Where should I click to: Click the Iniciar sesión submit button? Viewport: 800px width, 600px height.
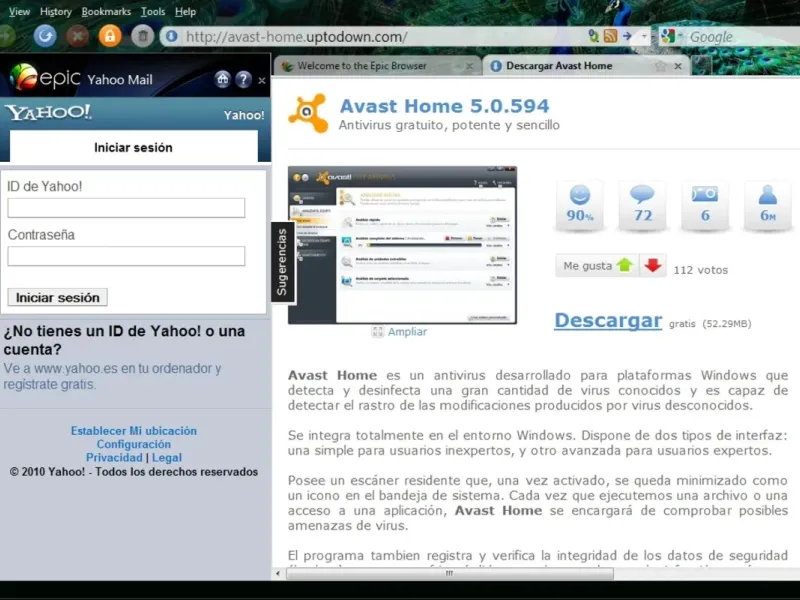point(58,297)
